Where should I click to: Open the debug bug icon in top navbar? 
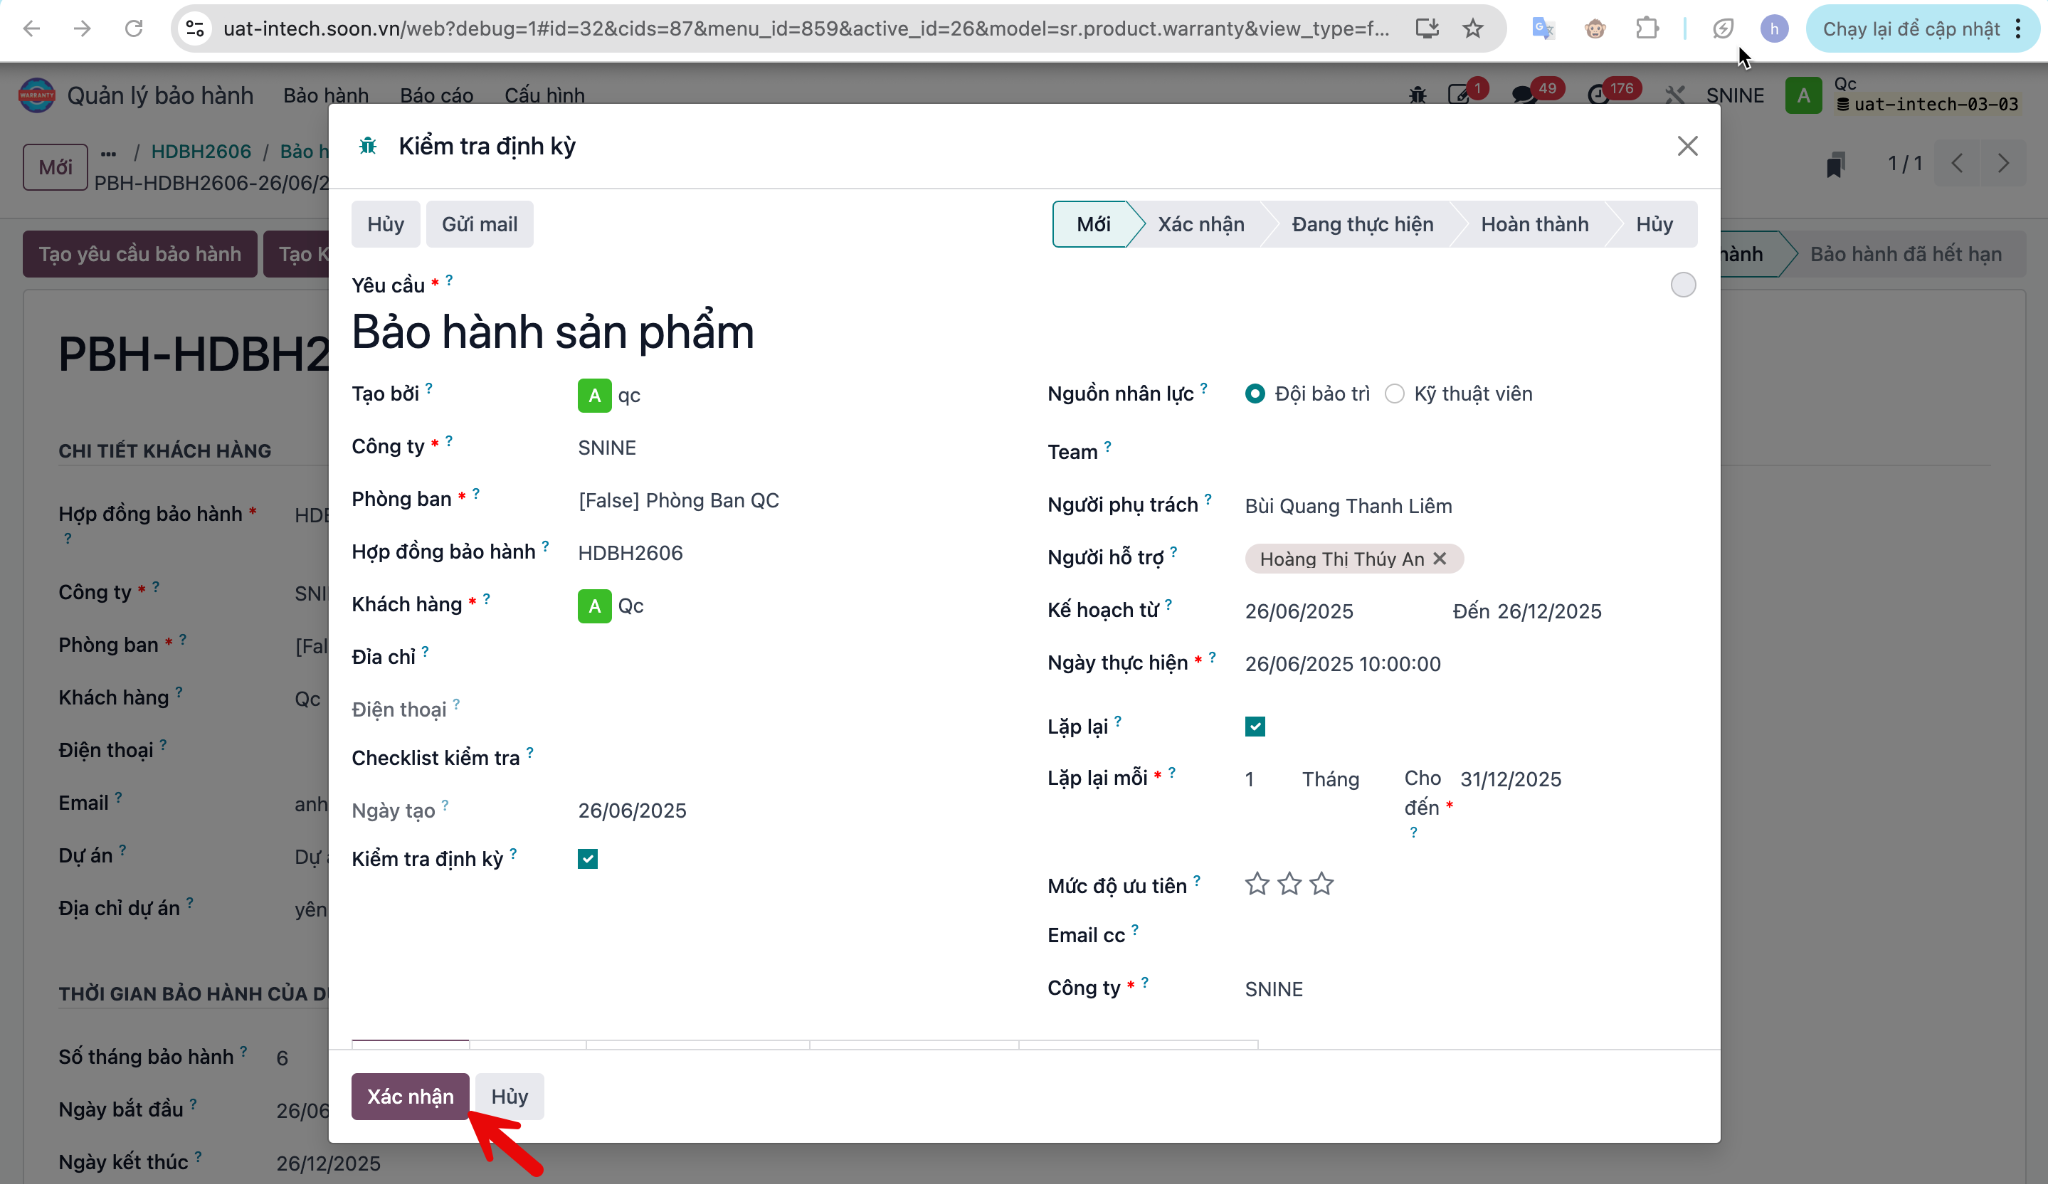(1418, 95)
